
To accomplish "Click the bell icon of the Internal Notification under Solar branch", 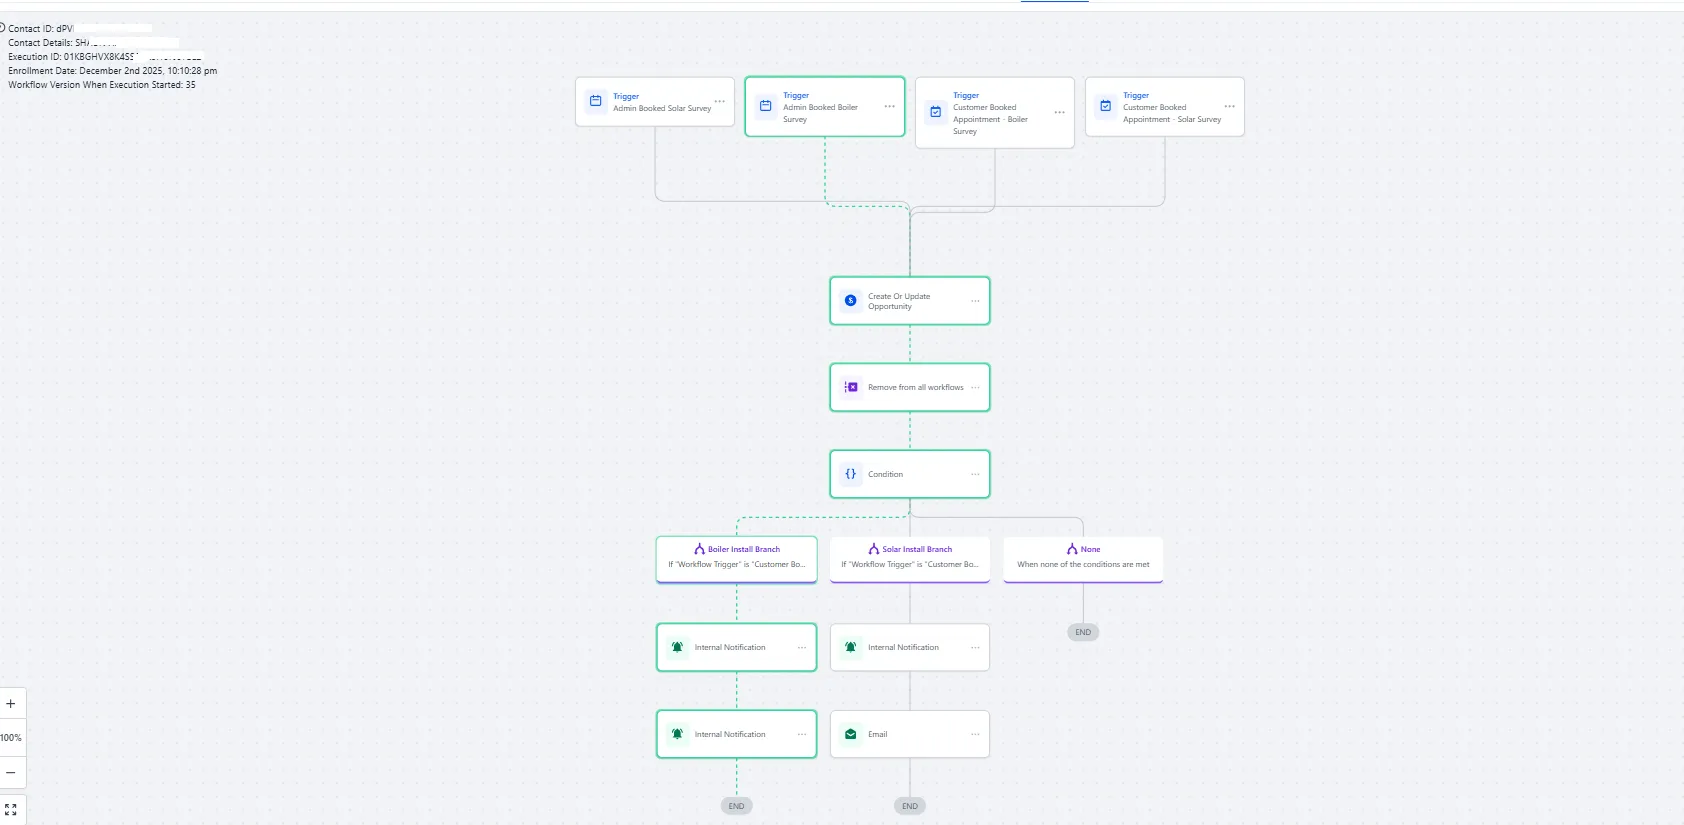I will (x=850, y=647).
